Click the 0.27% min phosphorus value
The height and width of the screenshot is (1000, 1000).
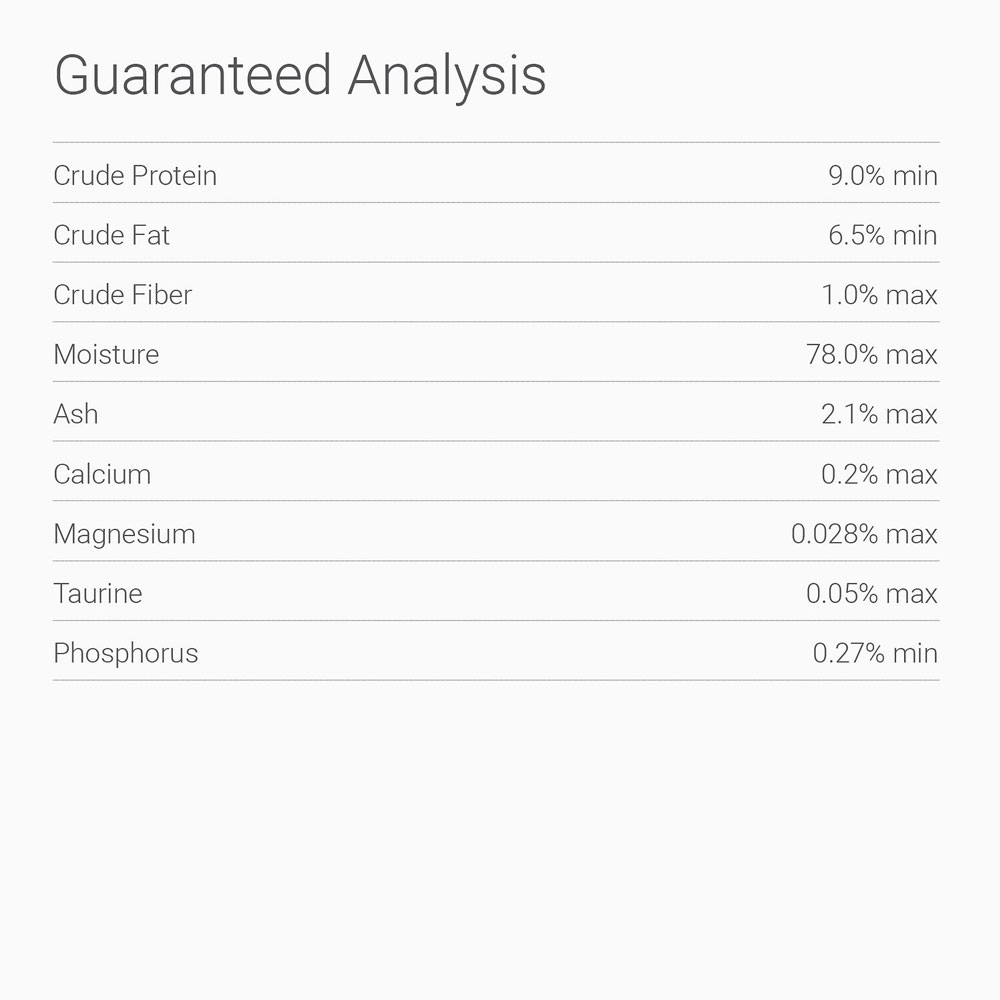(875, 653)
